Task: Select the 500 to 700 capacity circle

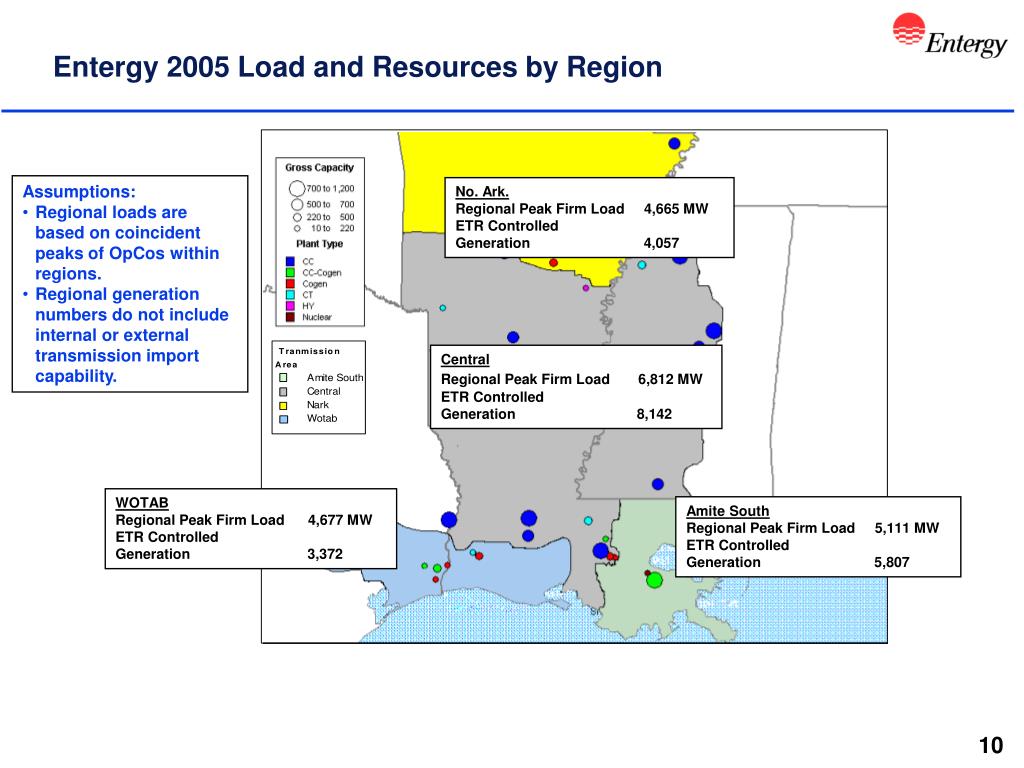Action: (297, 204)
